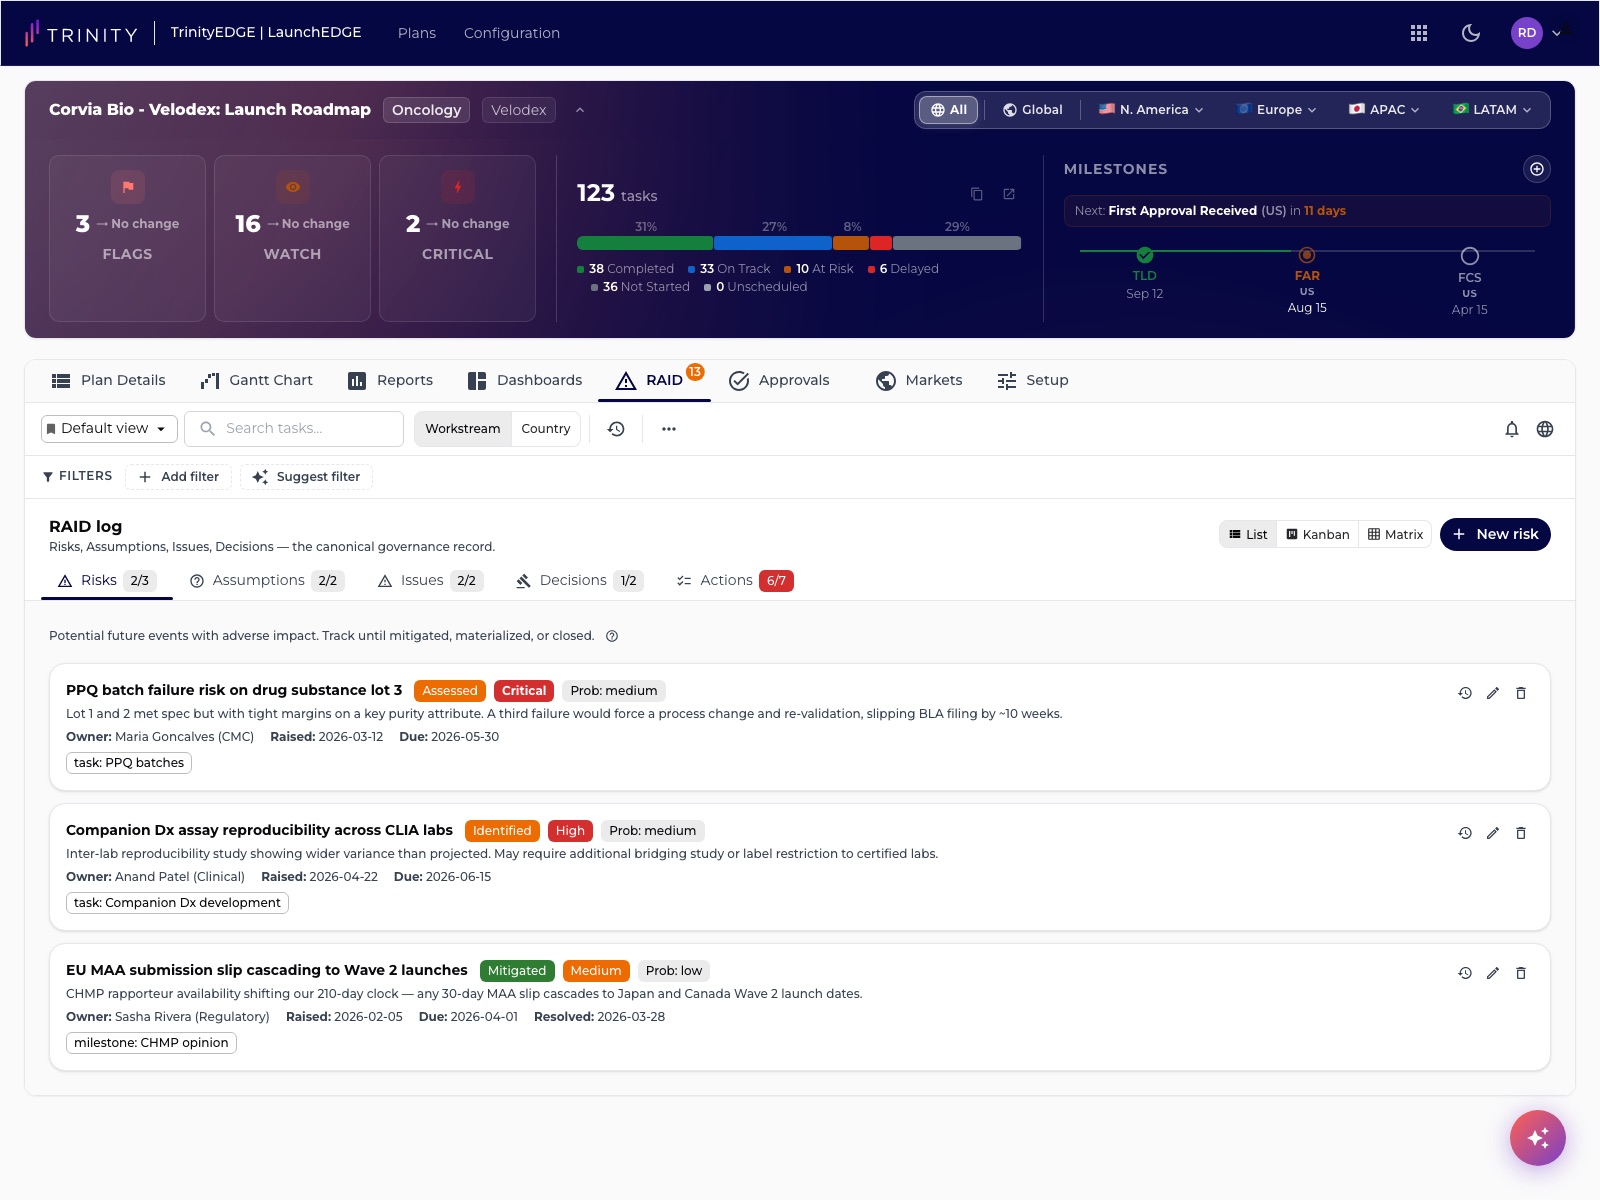Viewport: 1600px width, 1200px height.
Task: Click the Suggest filter button
Action: pos(306,477)
